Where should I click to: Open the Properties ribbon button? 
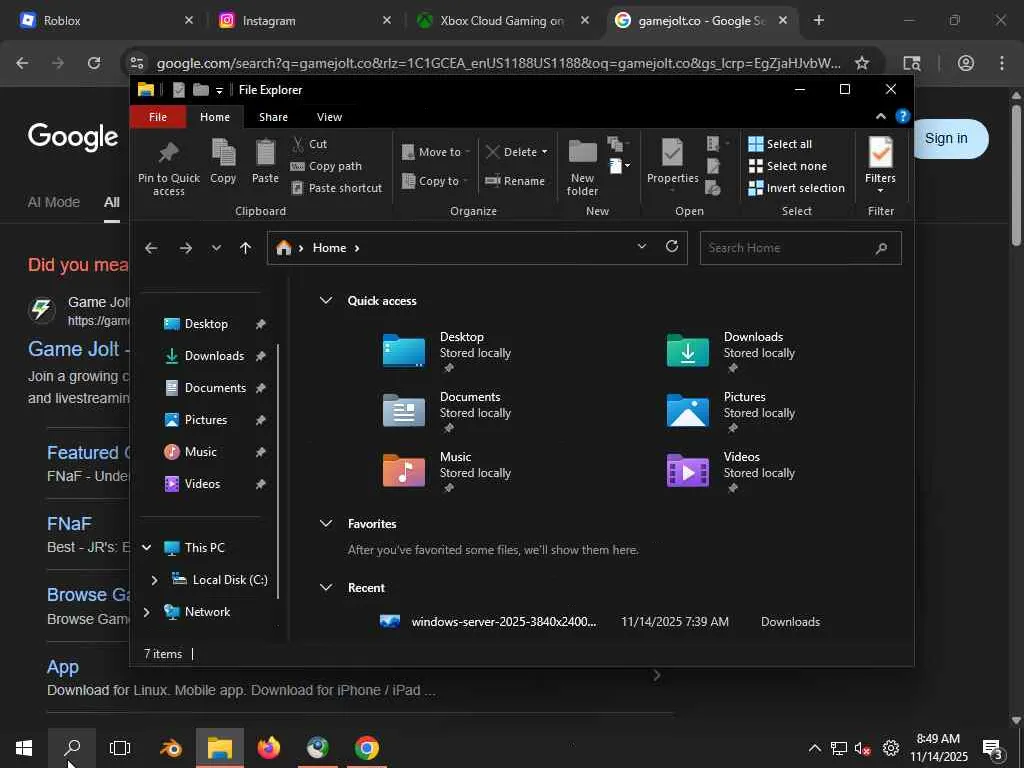click(x=672, y=160)
